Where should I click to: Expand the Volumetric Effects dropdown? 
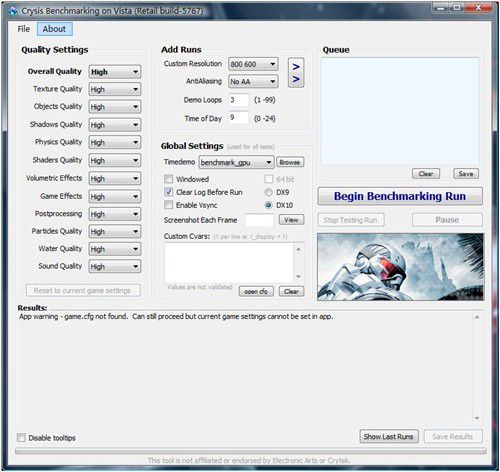pos(115,178)
